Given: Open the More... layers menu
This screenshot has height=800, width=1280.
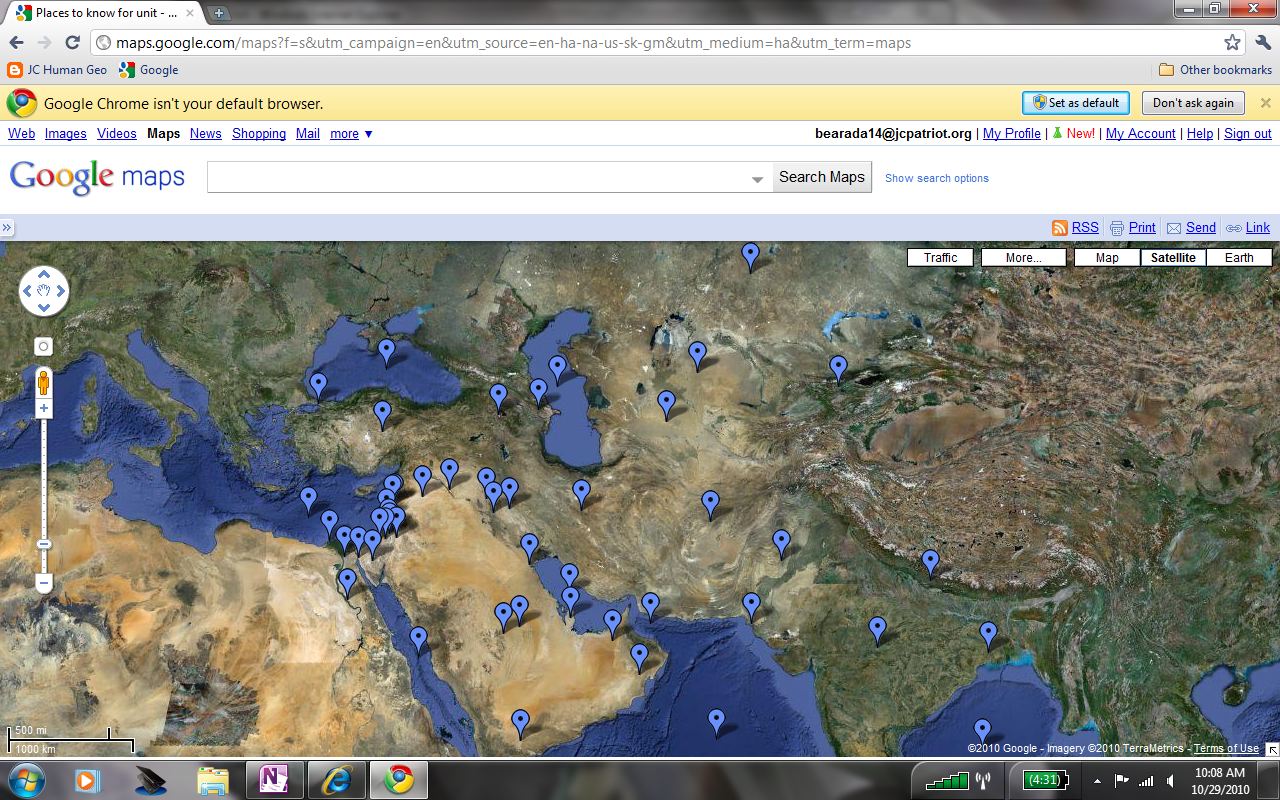Looking at the screenshot, I should click(x=1023, y=258).
